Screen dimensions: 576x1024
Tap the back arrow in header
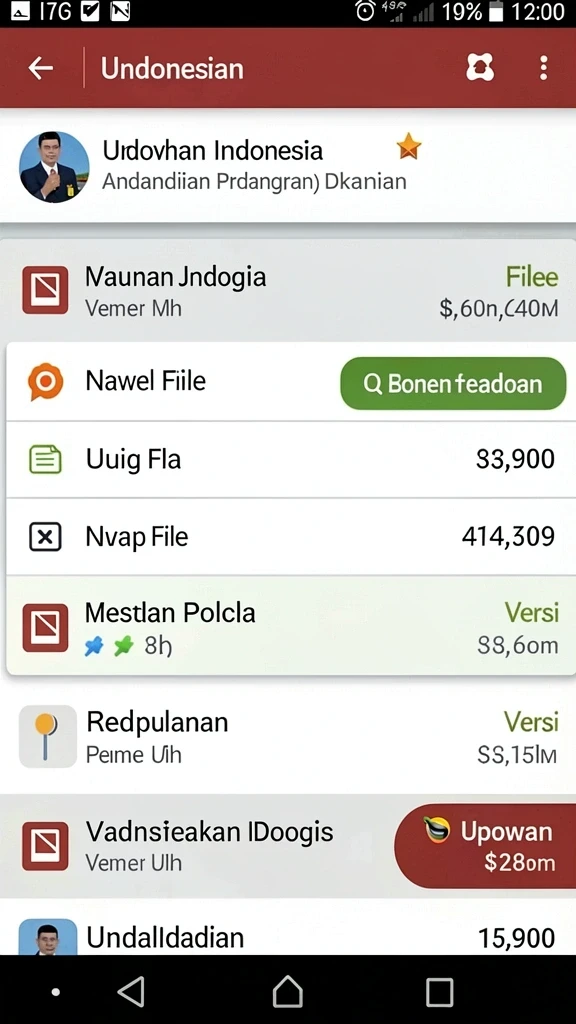tap(40, 68)
